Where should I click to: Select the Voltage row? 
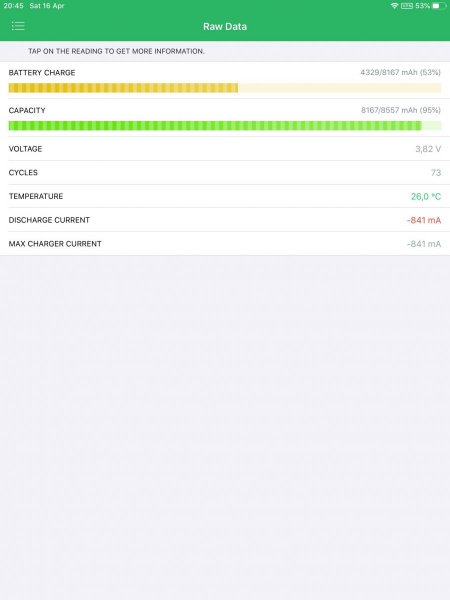pyautogui.click(x=225, y=149)
